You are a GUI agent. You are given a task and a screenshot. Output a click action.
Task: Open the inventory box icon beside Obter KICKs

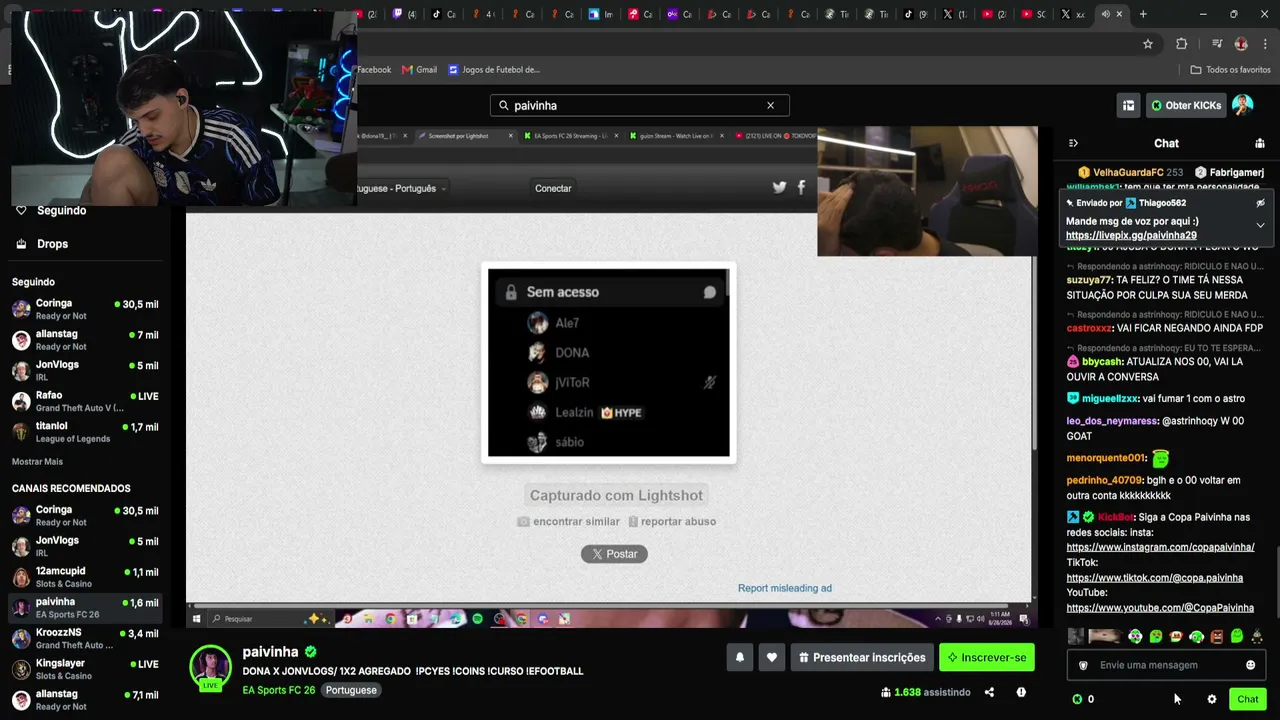1129,105
